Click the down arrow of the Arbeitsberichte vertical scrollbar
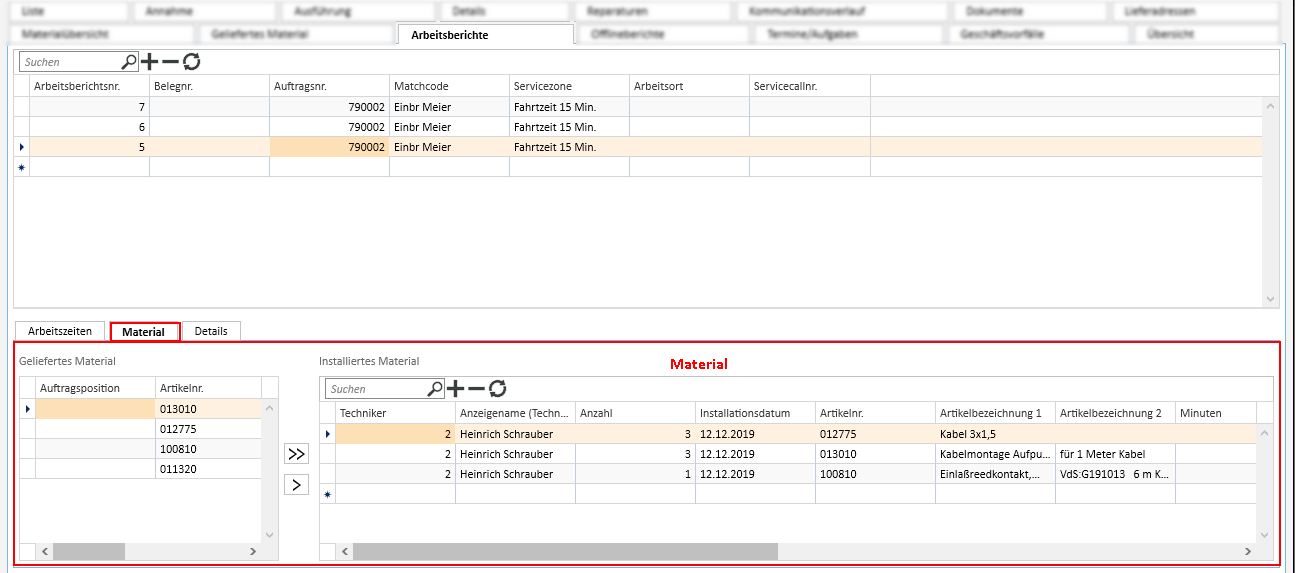The image size is (1295, 573). click(x=1271, y=299)
